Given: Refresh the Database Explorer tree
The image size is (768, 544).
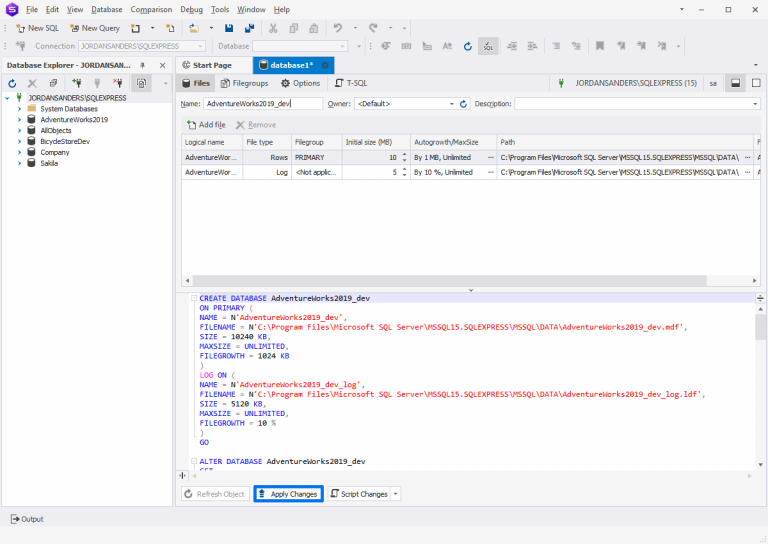Looking at the screenshot, I should [x=12, y=83].
